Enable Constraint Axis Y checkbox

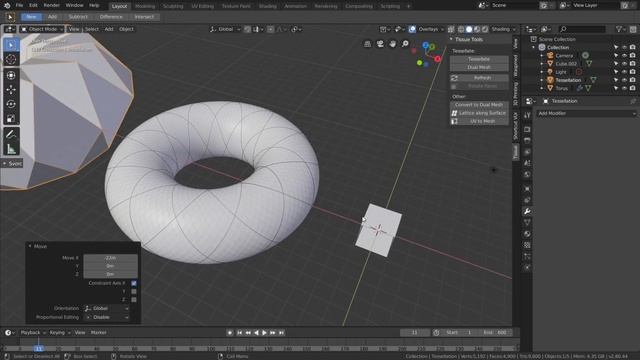134,291
